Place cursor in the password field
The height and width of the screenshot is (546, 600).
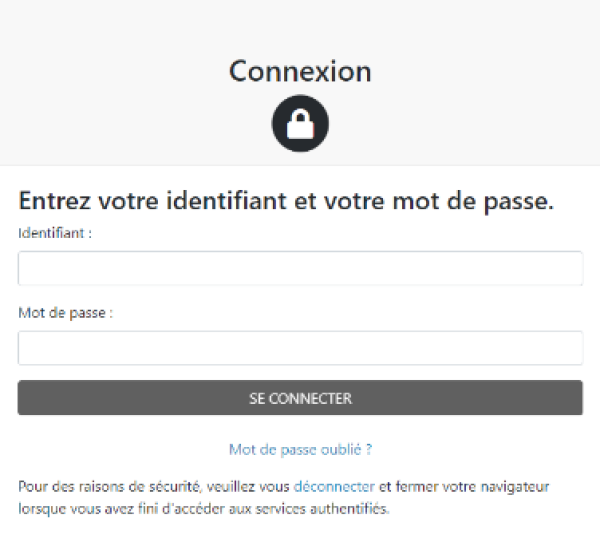300,348
